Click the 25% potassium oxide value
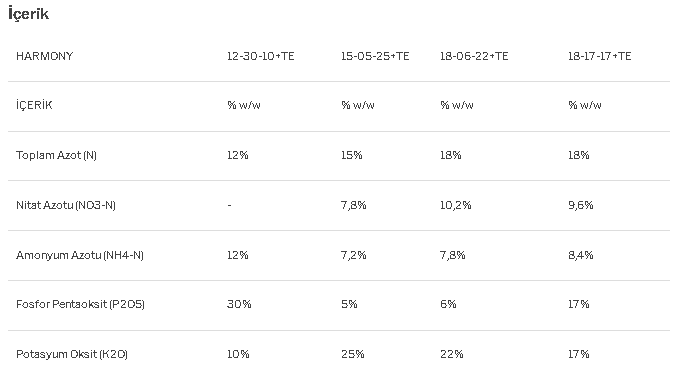678x379 pixels. click(x=352, y=354)
